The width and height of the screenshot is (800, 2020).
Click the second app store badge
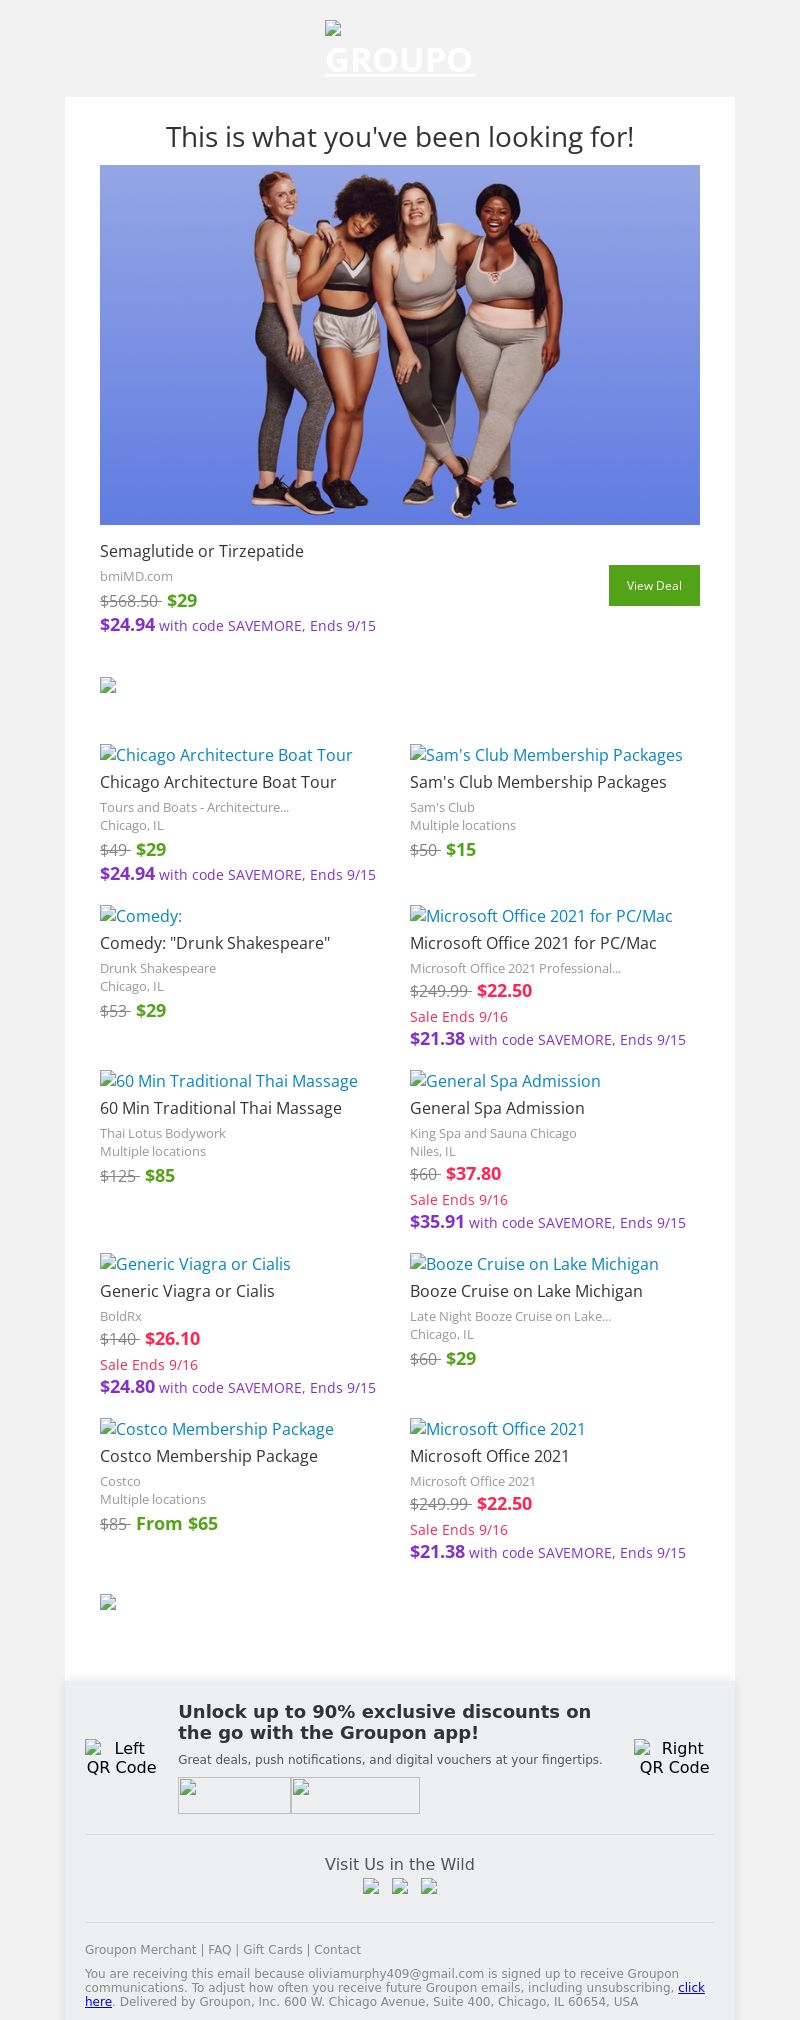coord(355,1795)
